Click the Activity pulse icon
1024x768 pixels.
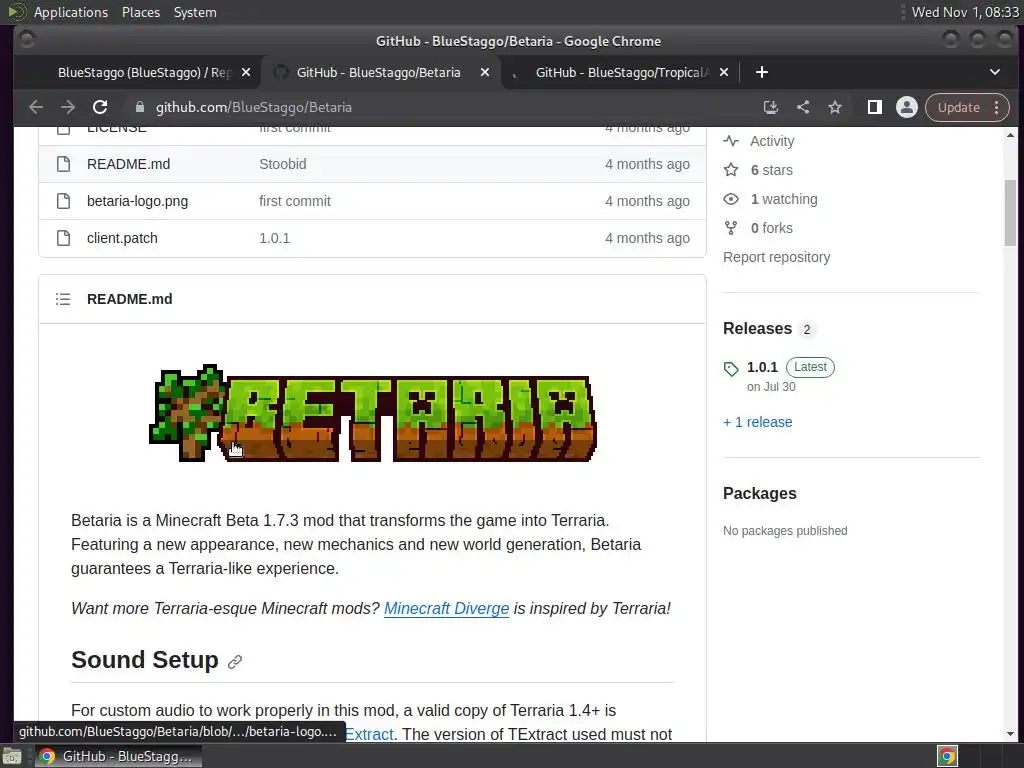(731, 141)
